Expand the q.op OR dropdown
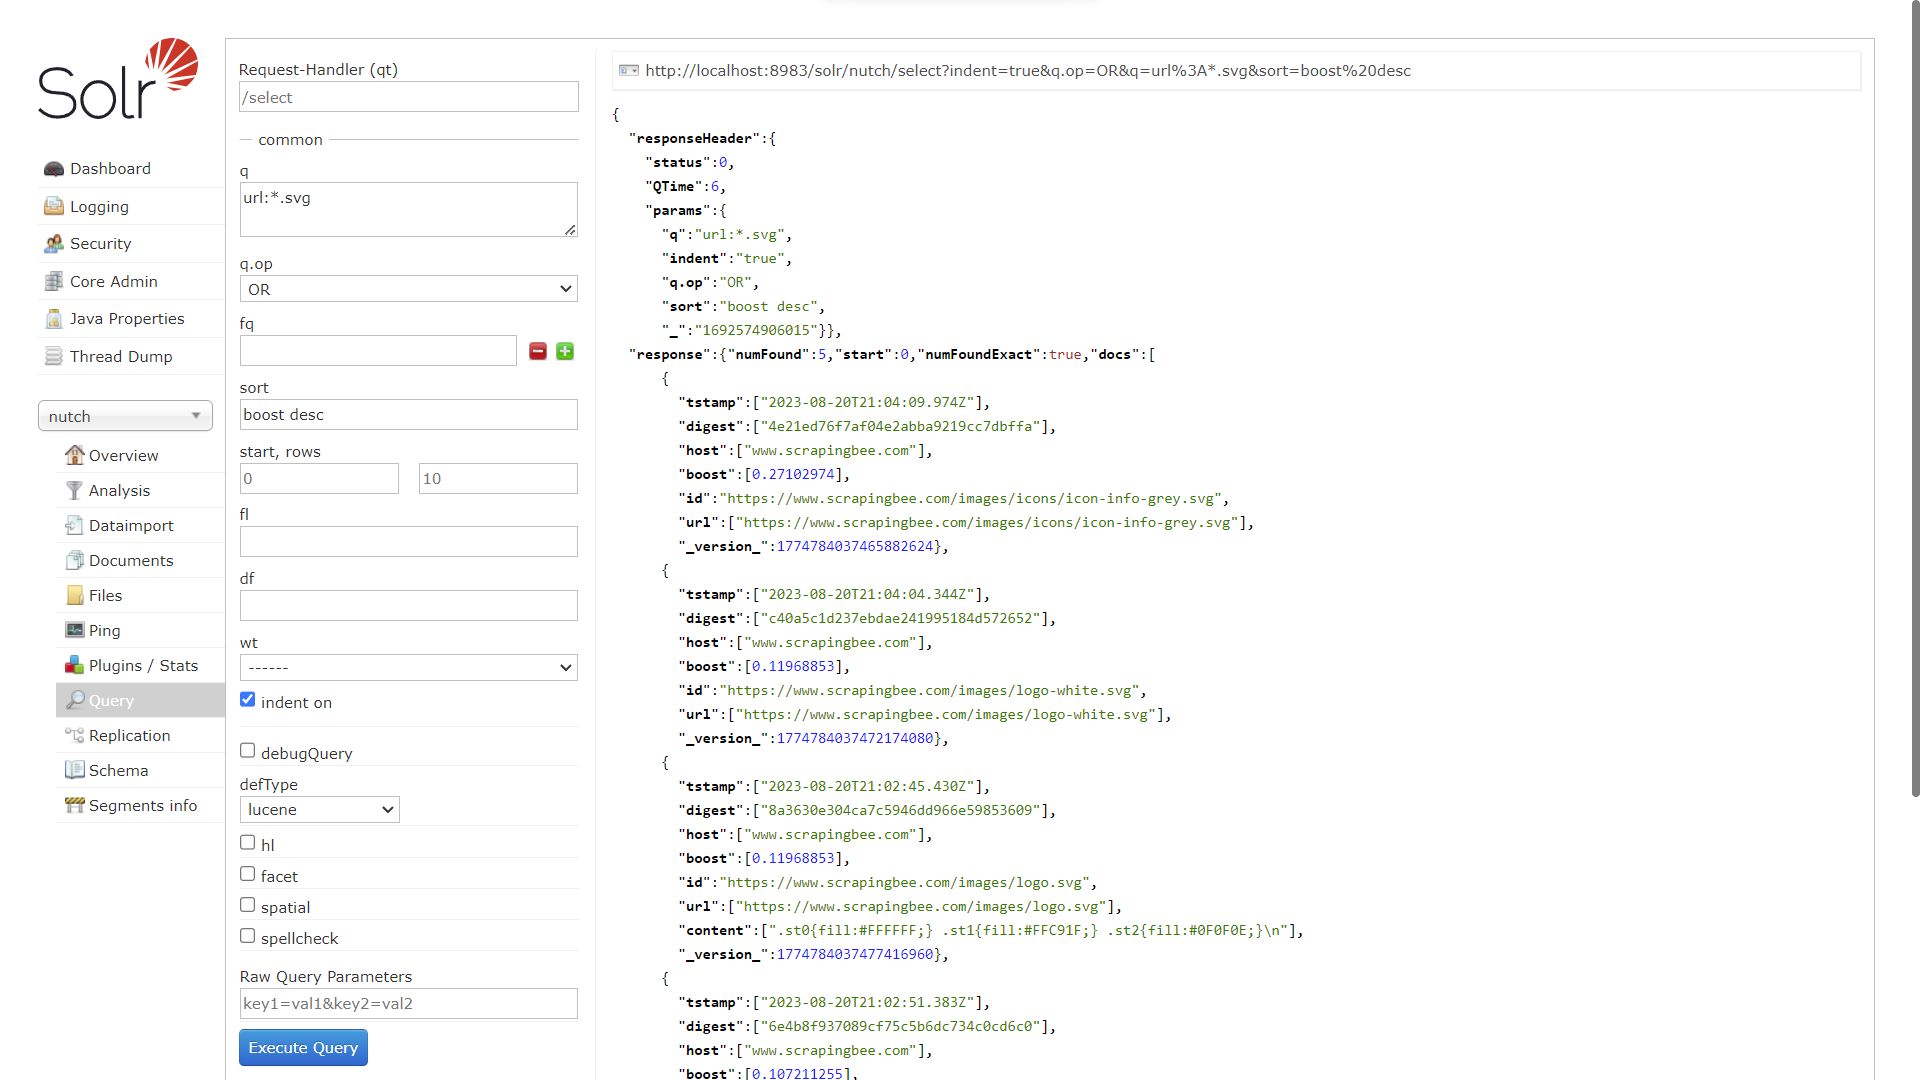 (407, 289)
